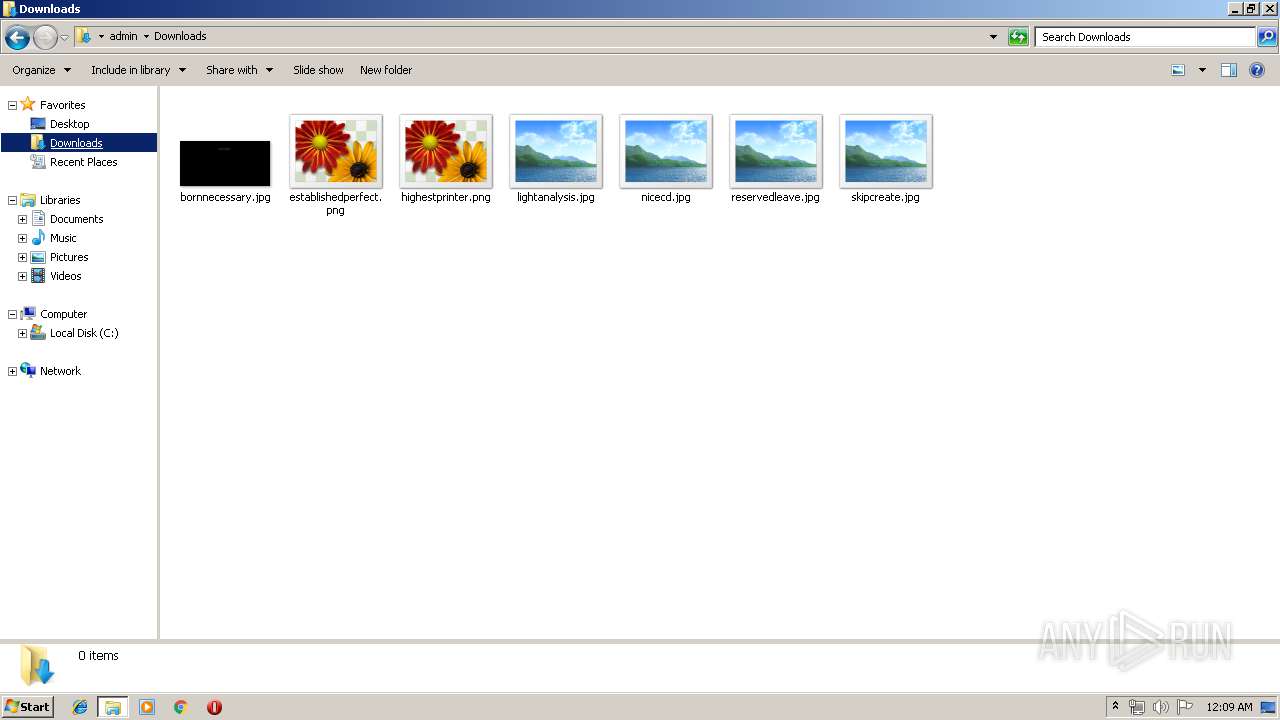Select the Documents library
The image size is (1280, 720).
coord(76,219)
